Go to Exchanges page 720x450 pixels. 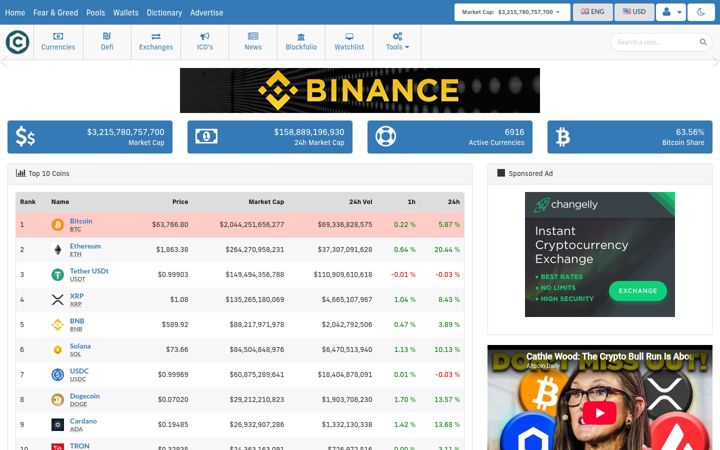click(x=156, y=42)
